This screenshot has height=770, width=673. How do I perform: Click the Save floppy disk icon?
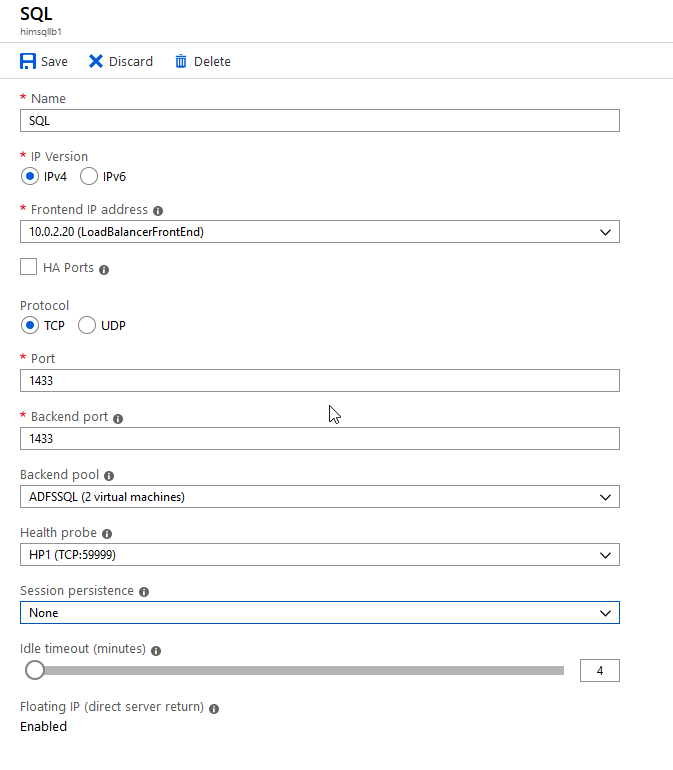point(28,61)
